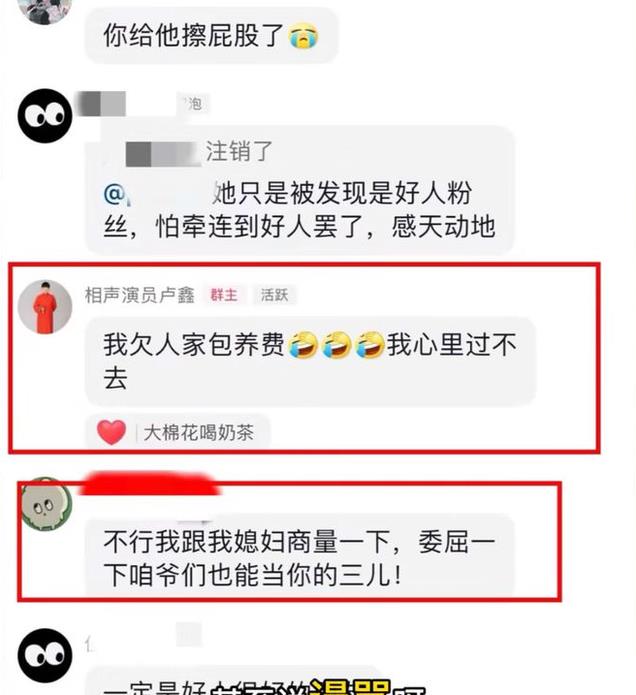Tap the bottom black googly-eyes avatar

click(x=45, y=656)
